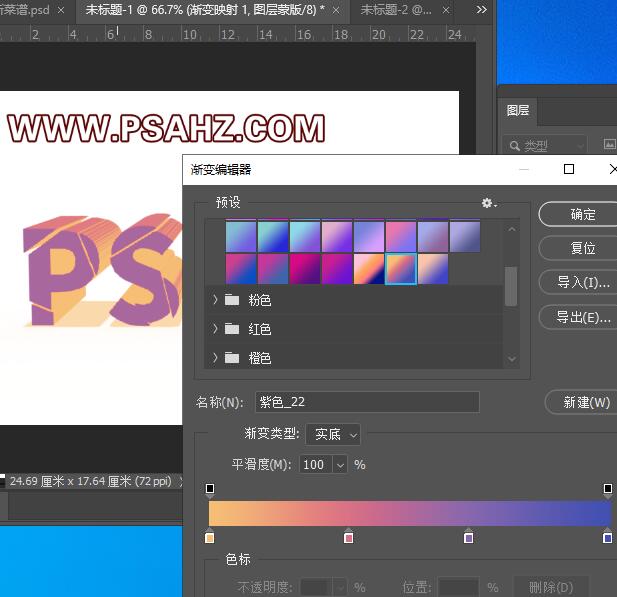Image resolution: width=617 pixels, height=597 pixels.
Task: Open the 类型 filter dropdown in Layers
Action: coord(545,146)
